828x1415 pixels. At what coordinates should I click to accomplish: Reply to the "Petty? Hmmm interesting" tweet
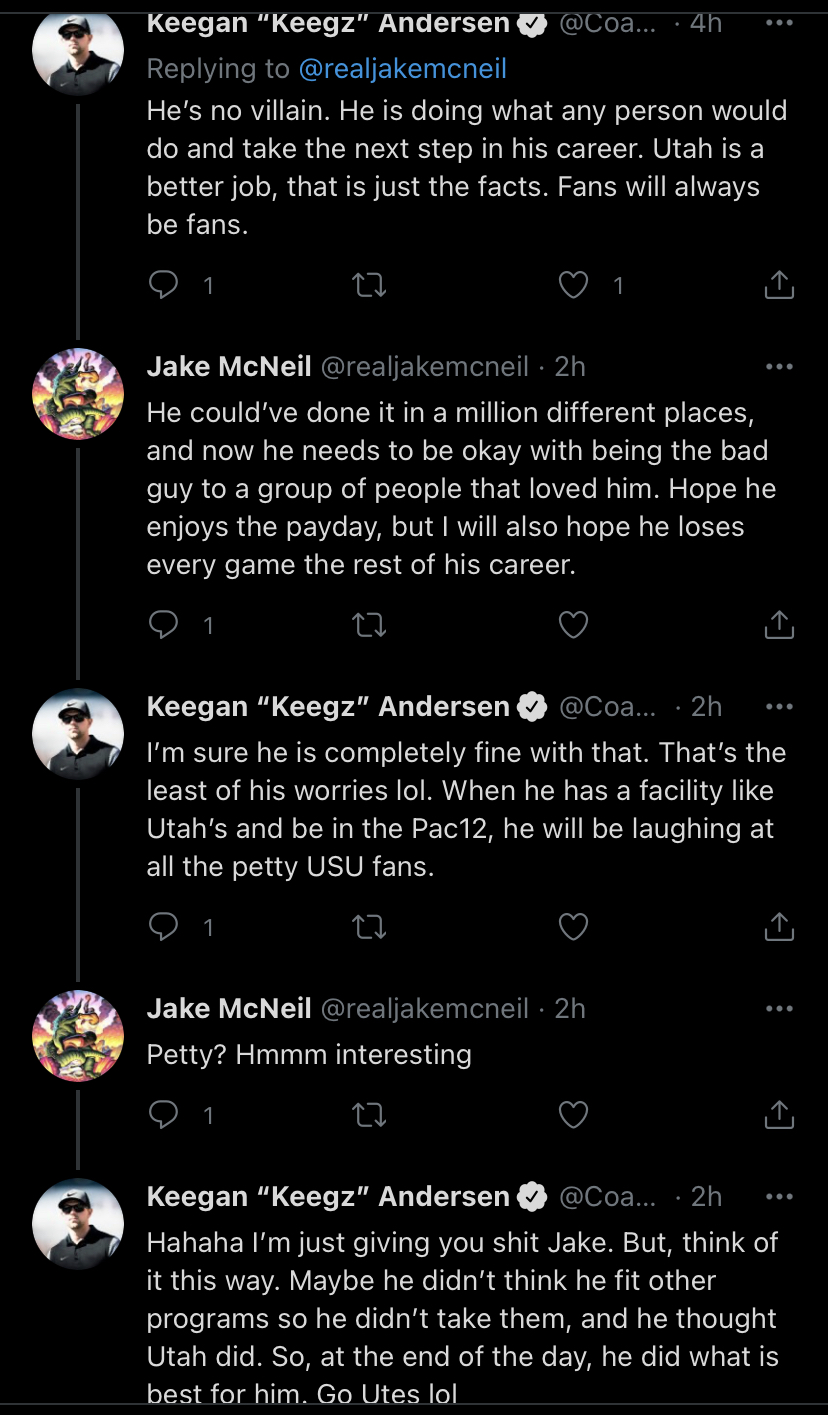point(163,1114)
